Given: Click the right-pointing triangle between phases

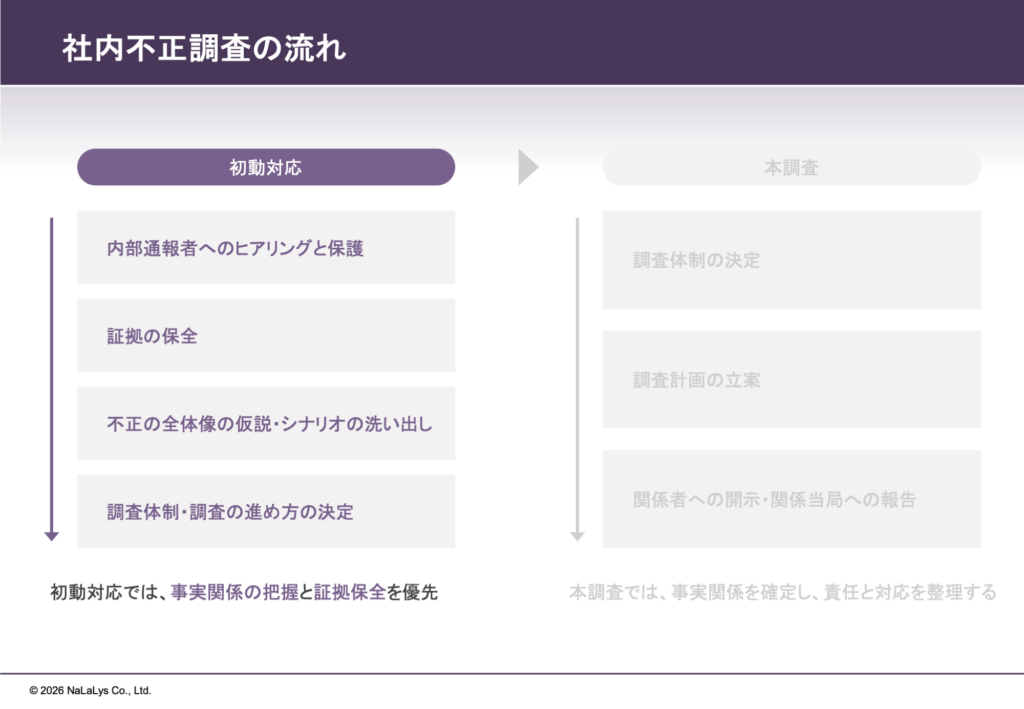Looking at the screenshot, I should (x=527, y=168).
